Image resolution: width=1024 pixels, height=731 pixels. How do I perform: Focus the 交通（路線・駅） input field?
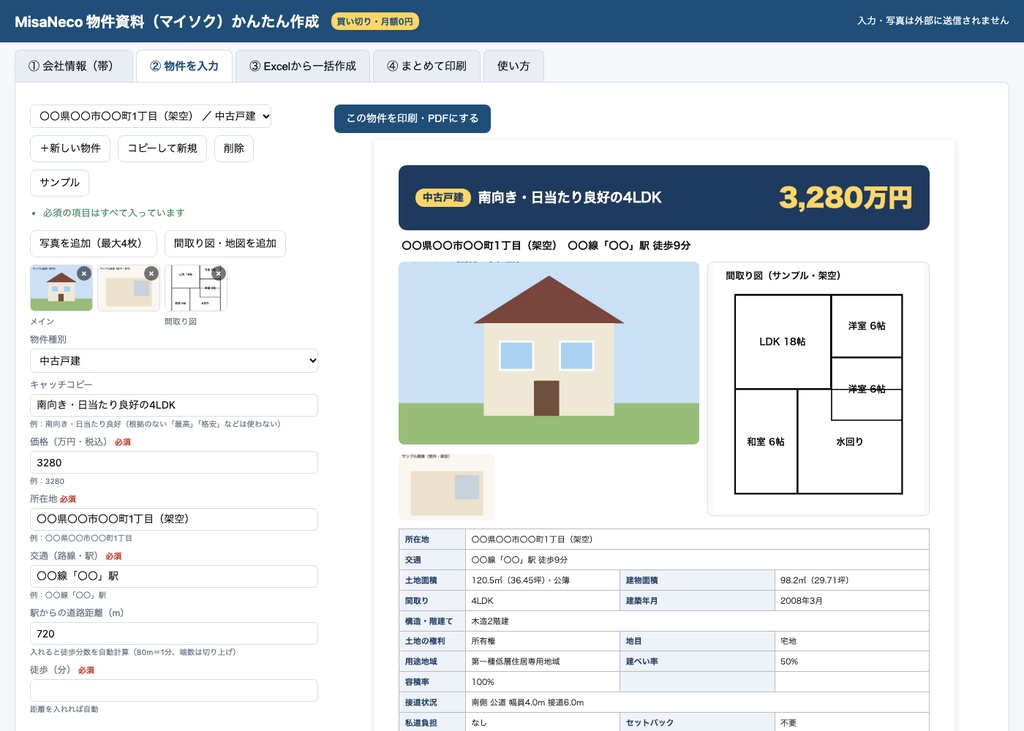pos(174,576)
